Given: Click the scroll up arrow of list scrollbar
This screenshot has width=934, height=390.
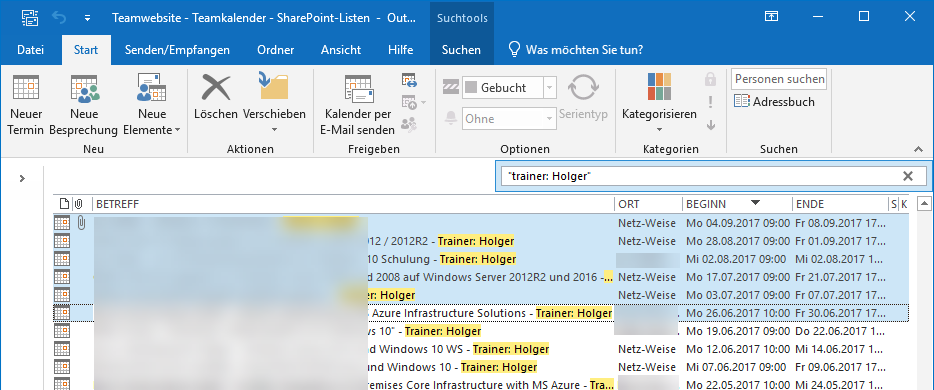Looking at the screenshot, I should 924,204.
